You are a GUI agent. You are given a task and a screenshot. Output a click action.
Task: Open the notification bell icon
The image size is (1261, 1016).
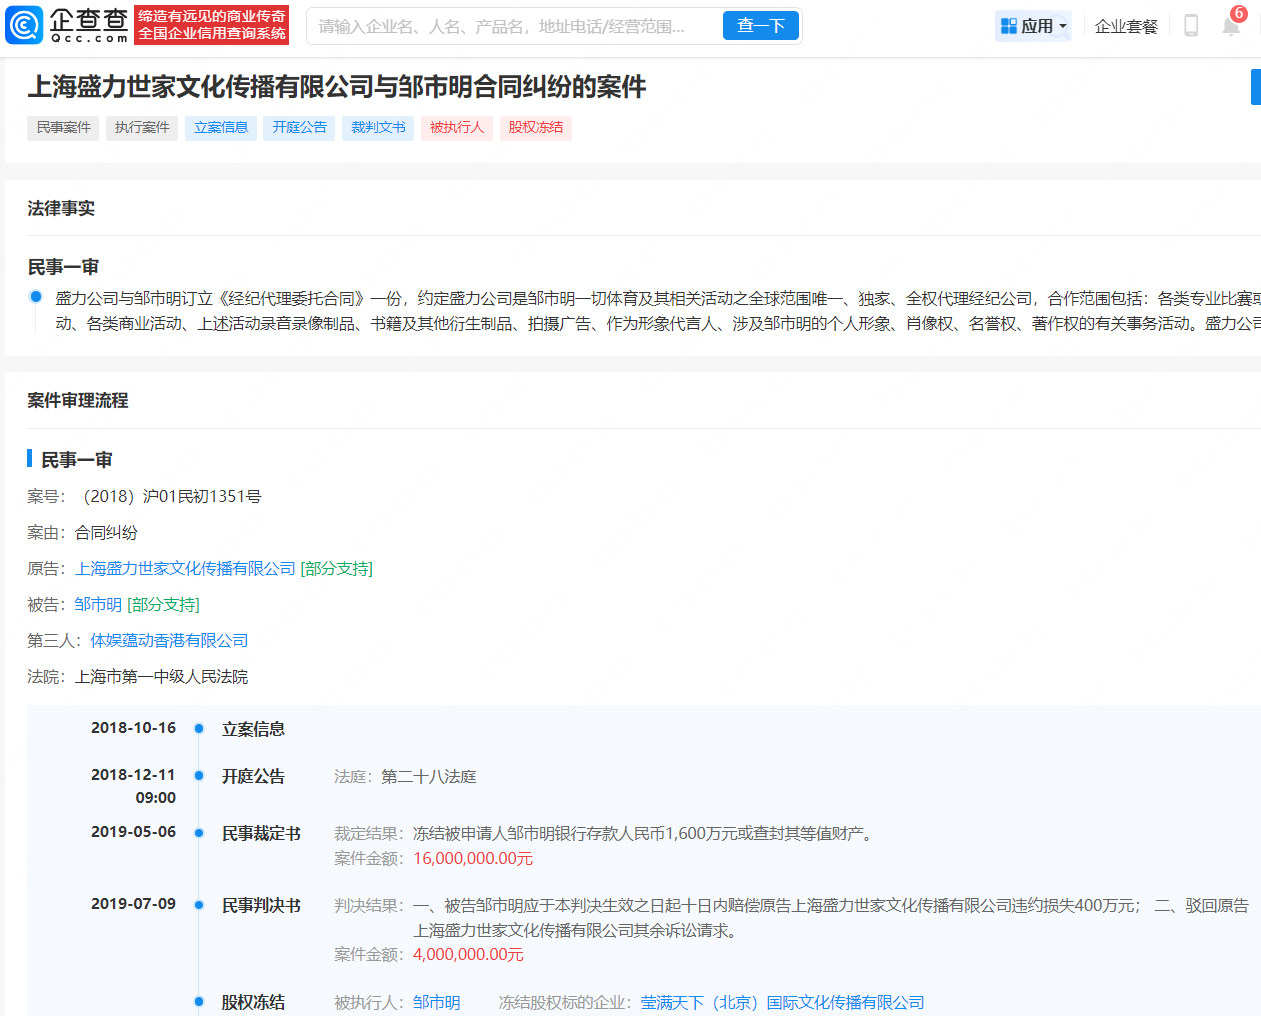1231,26
